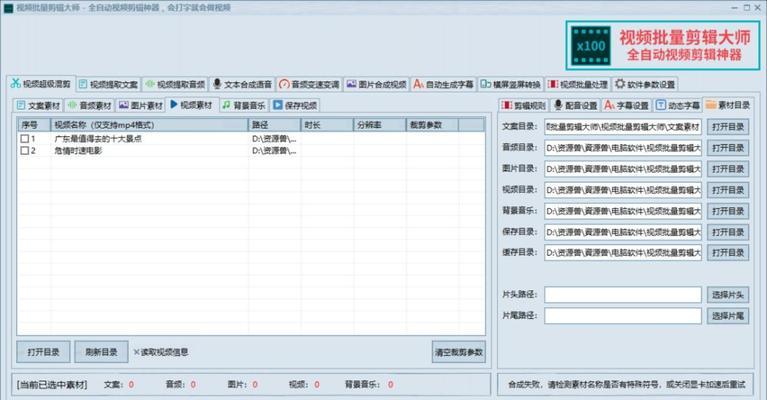The height and width of the screenshot is (400, 767).
Task: Click the 合成失败 status message
Action: pos(627,385)
